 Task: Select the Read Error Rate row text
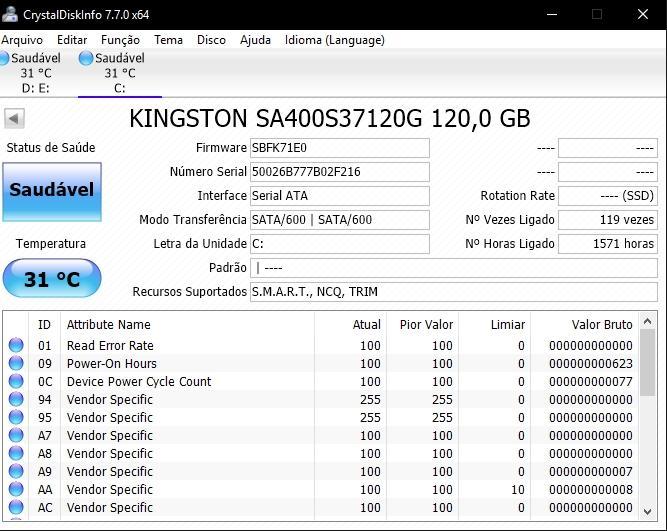click(110, 345)
